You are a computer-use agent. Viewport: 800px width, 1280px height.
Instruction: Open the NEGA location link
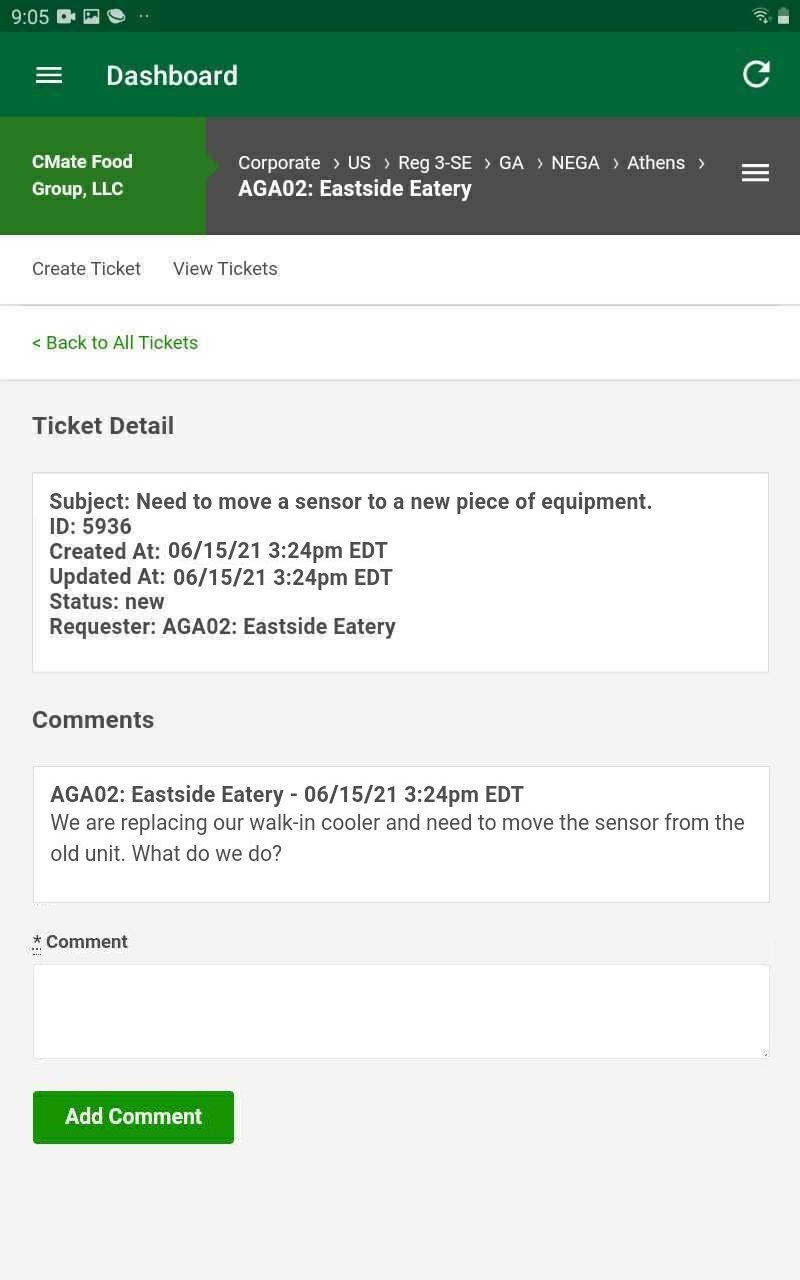click(575, 163)
